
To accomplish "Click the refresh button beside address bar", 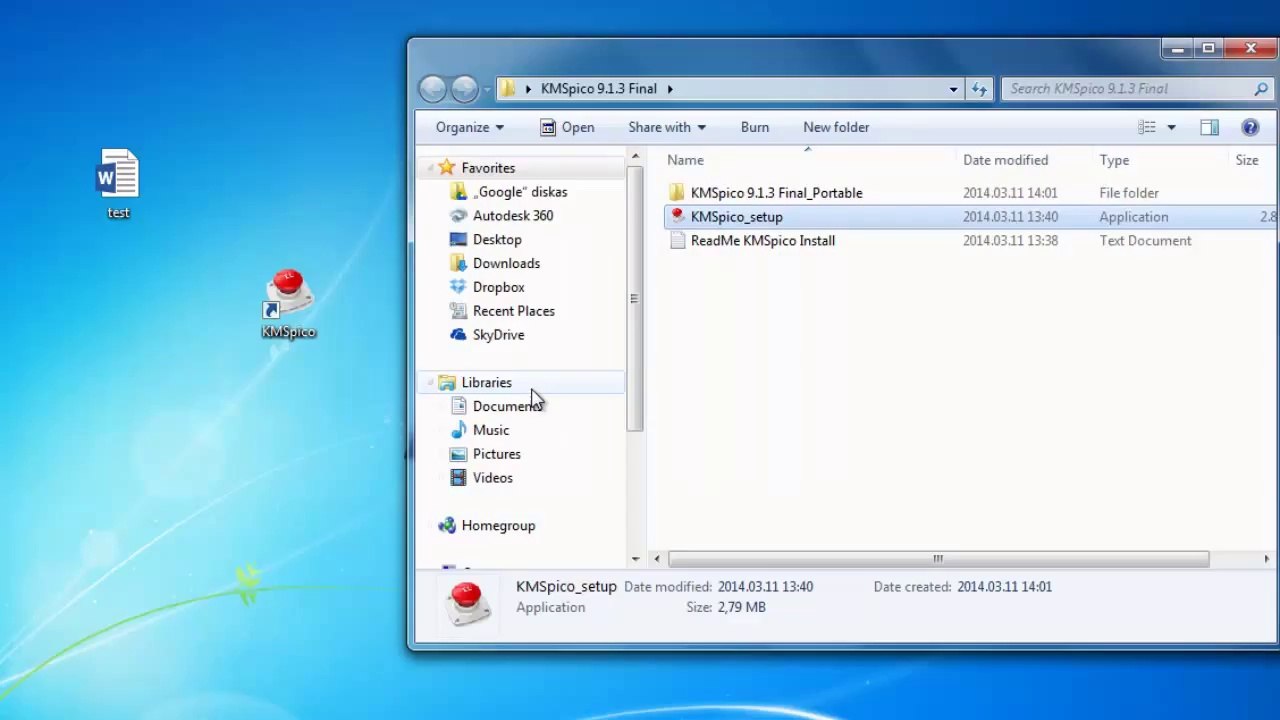I will [x=979, y=89].
